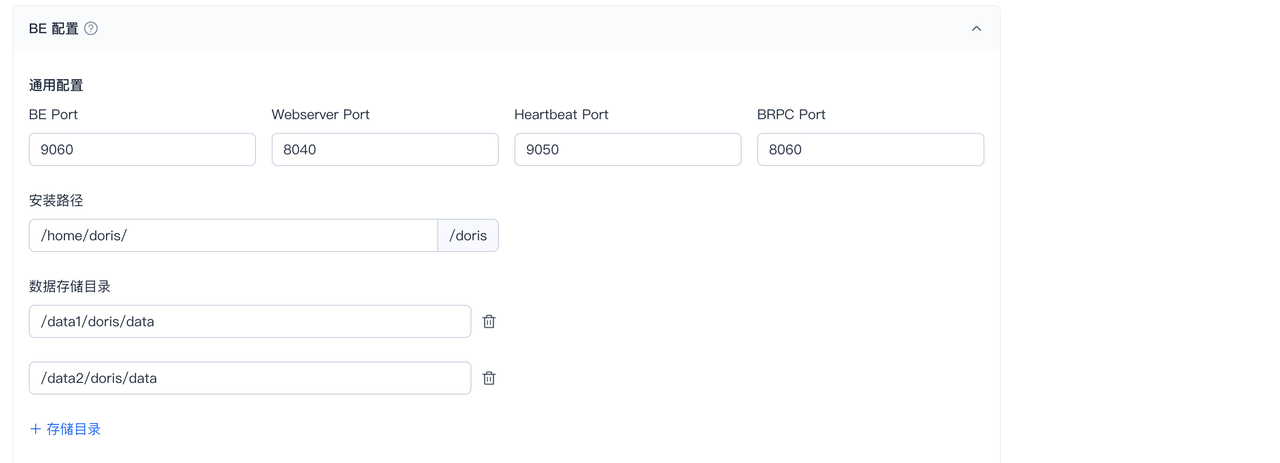The height and width of the screenshot is (463, 1280).
Task: Edit the BRPC Port field showing 8060
Action: pos(871,150)
